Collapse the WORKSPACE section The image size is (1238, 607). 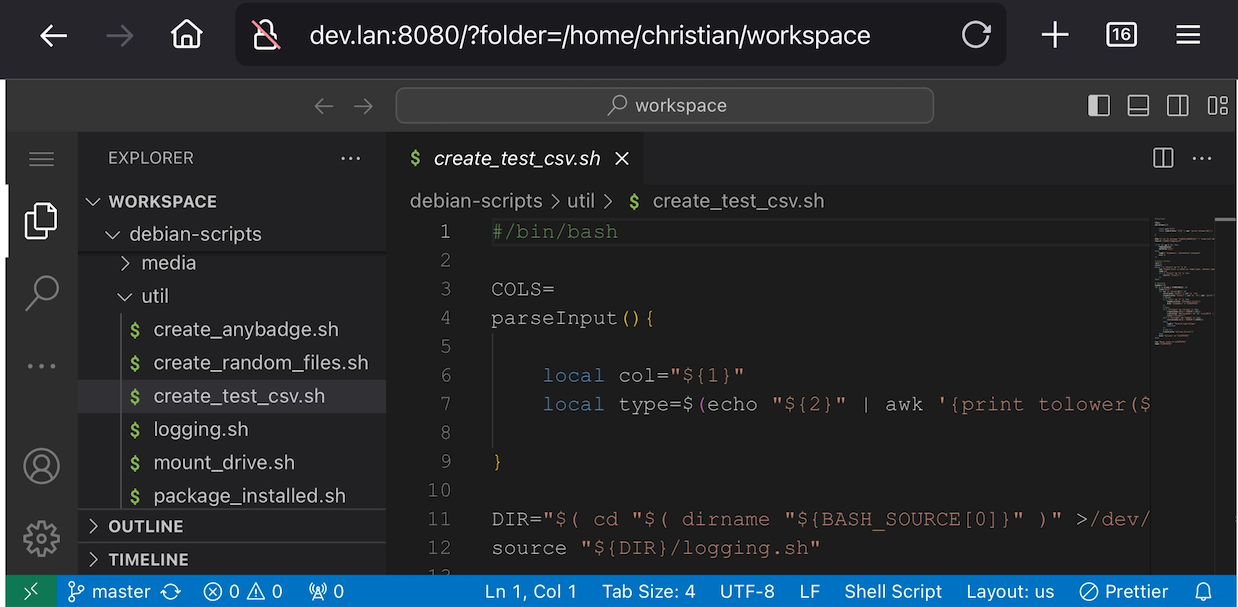232,201
